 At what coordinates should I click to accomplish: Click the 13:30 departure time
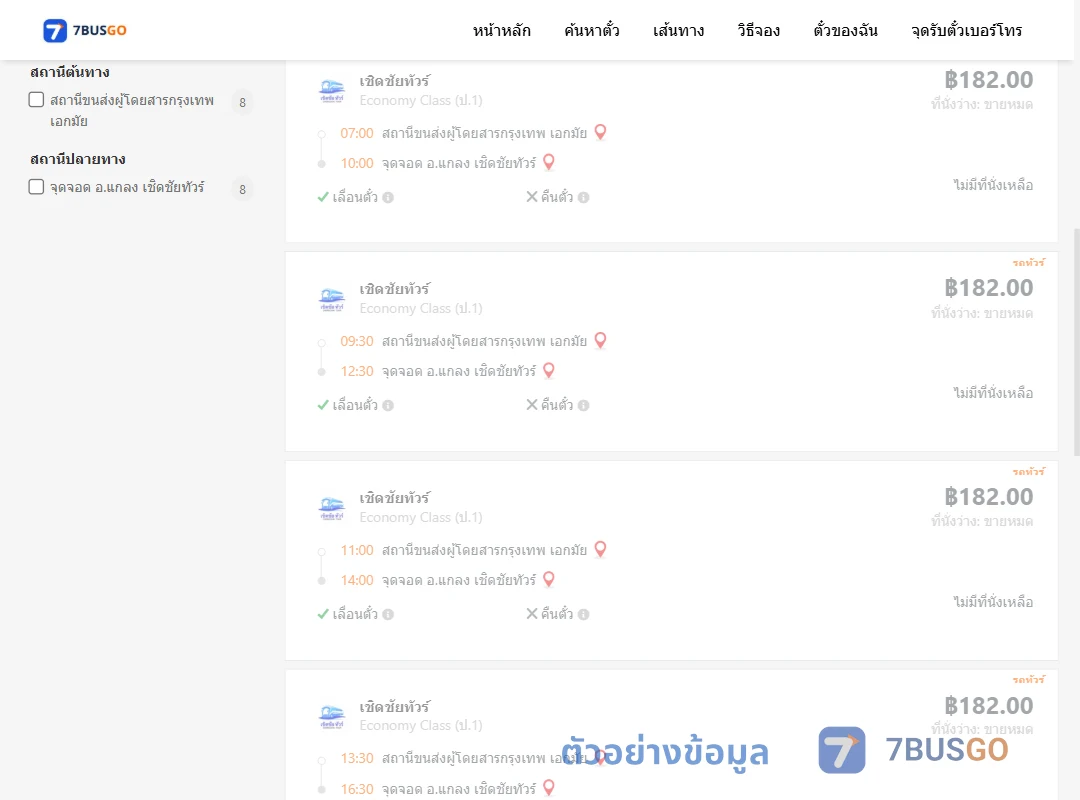pyautogui.click(x=357, y=758)
